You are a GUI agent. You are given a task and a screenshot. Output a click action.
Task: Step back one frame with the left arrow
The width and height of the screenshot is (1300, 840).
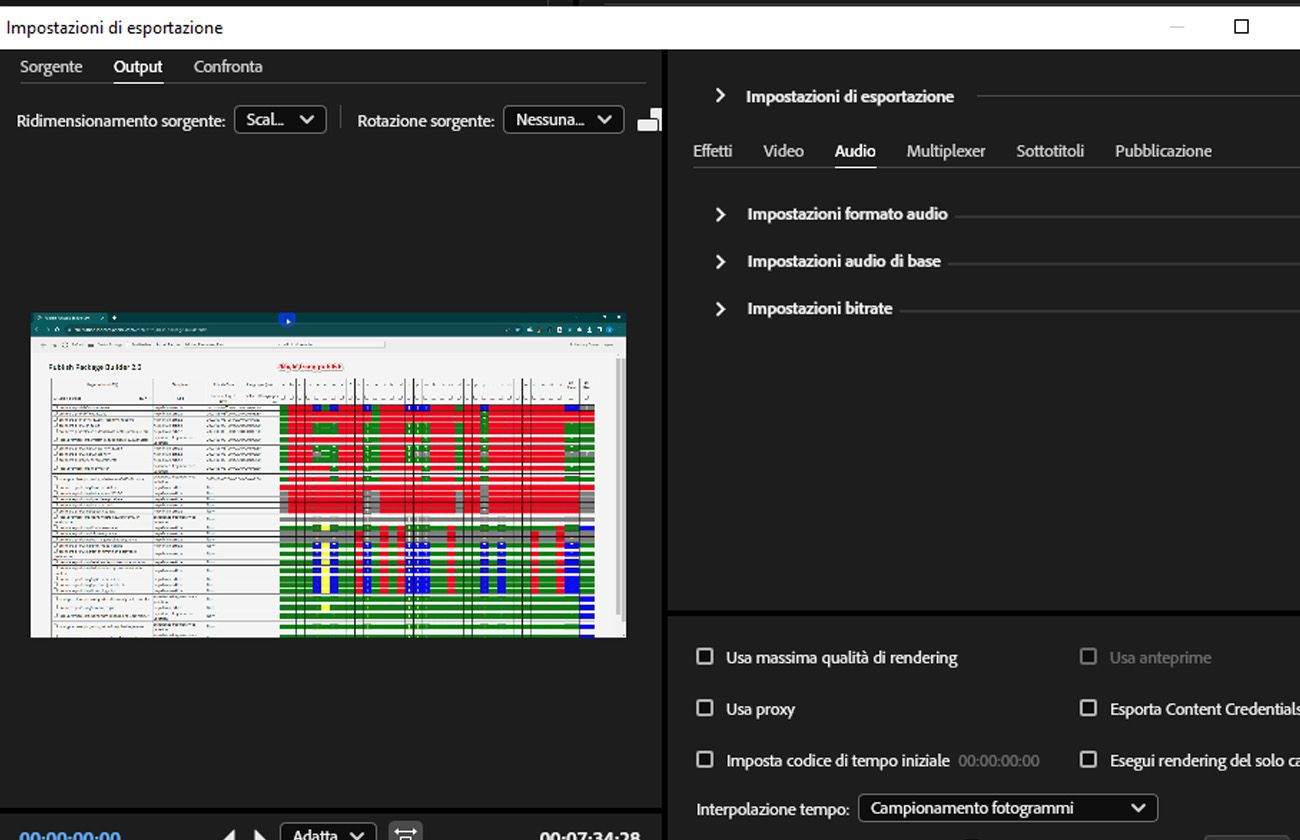tap(228, 833)
